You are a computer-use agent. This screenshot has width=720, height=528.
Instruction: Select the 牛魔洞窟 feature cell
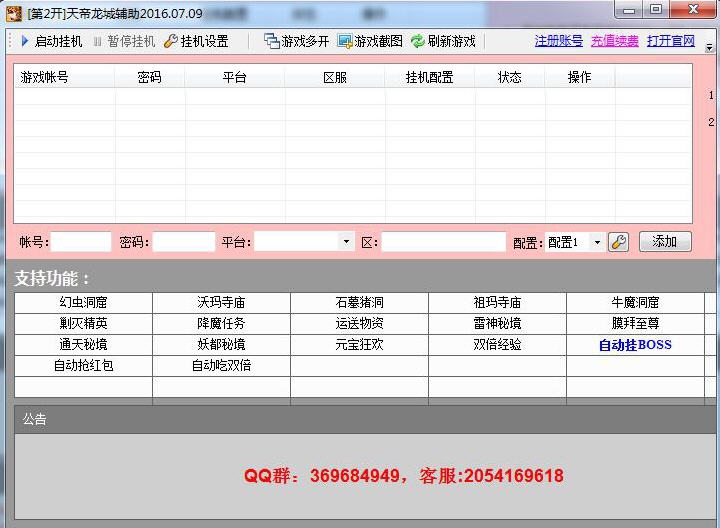[x=636, y=303]
